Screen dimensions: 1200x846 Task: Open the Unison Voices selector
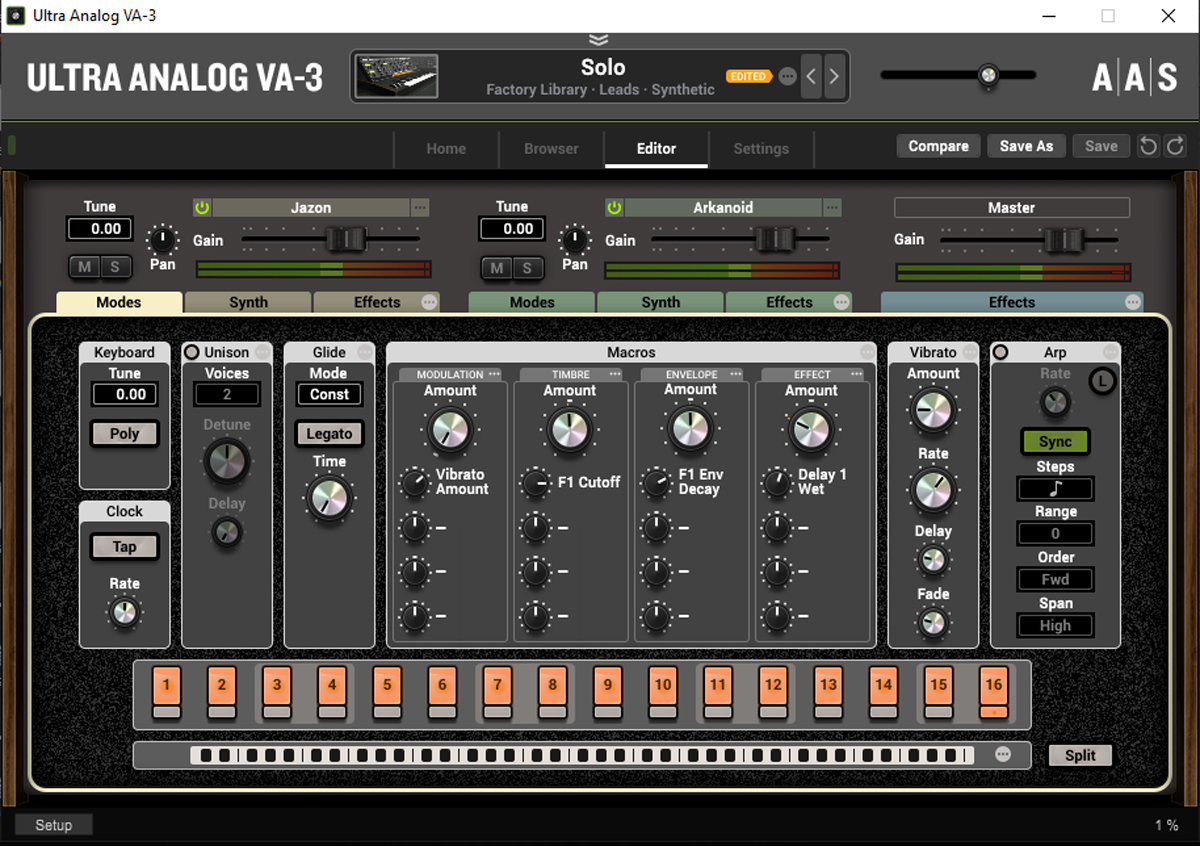coord(227,394)
